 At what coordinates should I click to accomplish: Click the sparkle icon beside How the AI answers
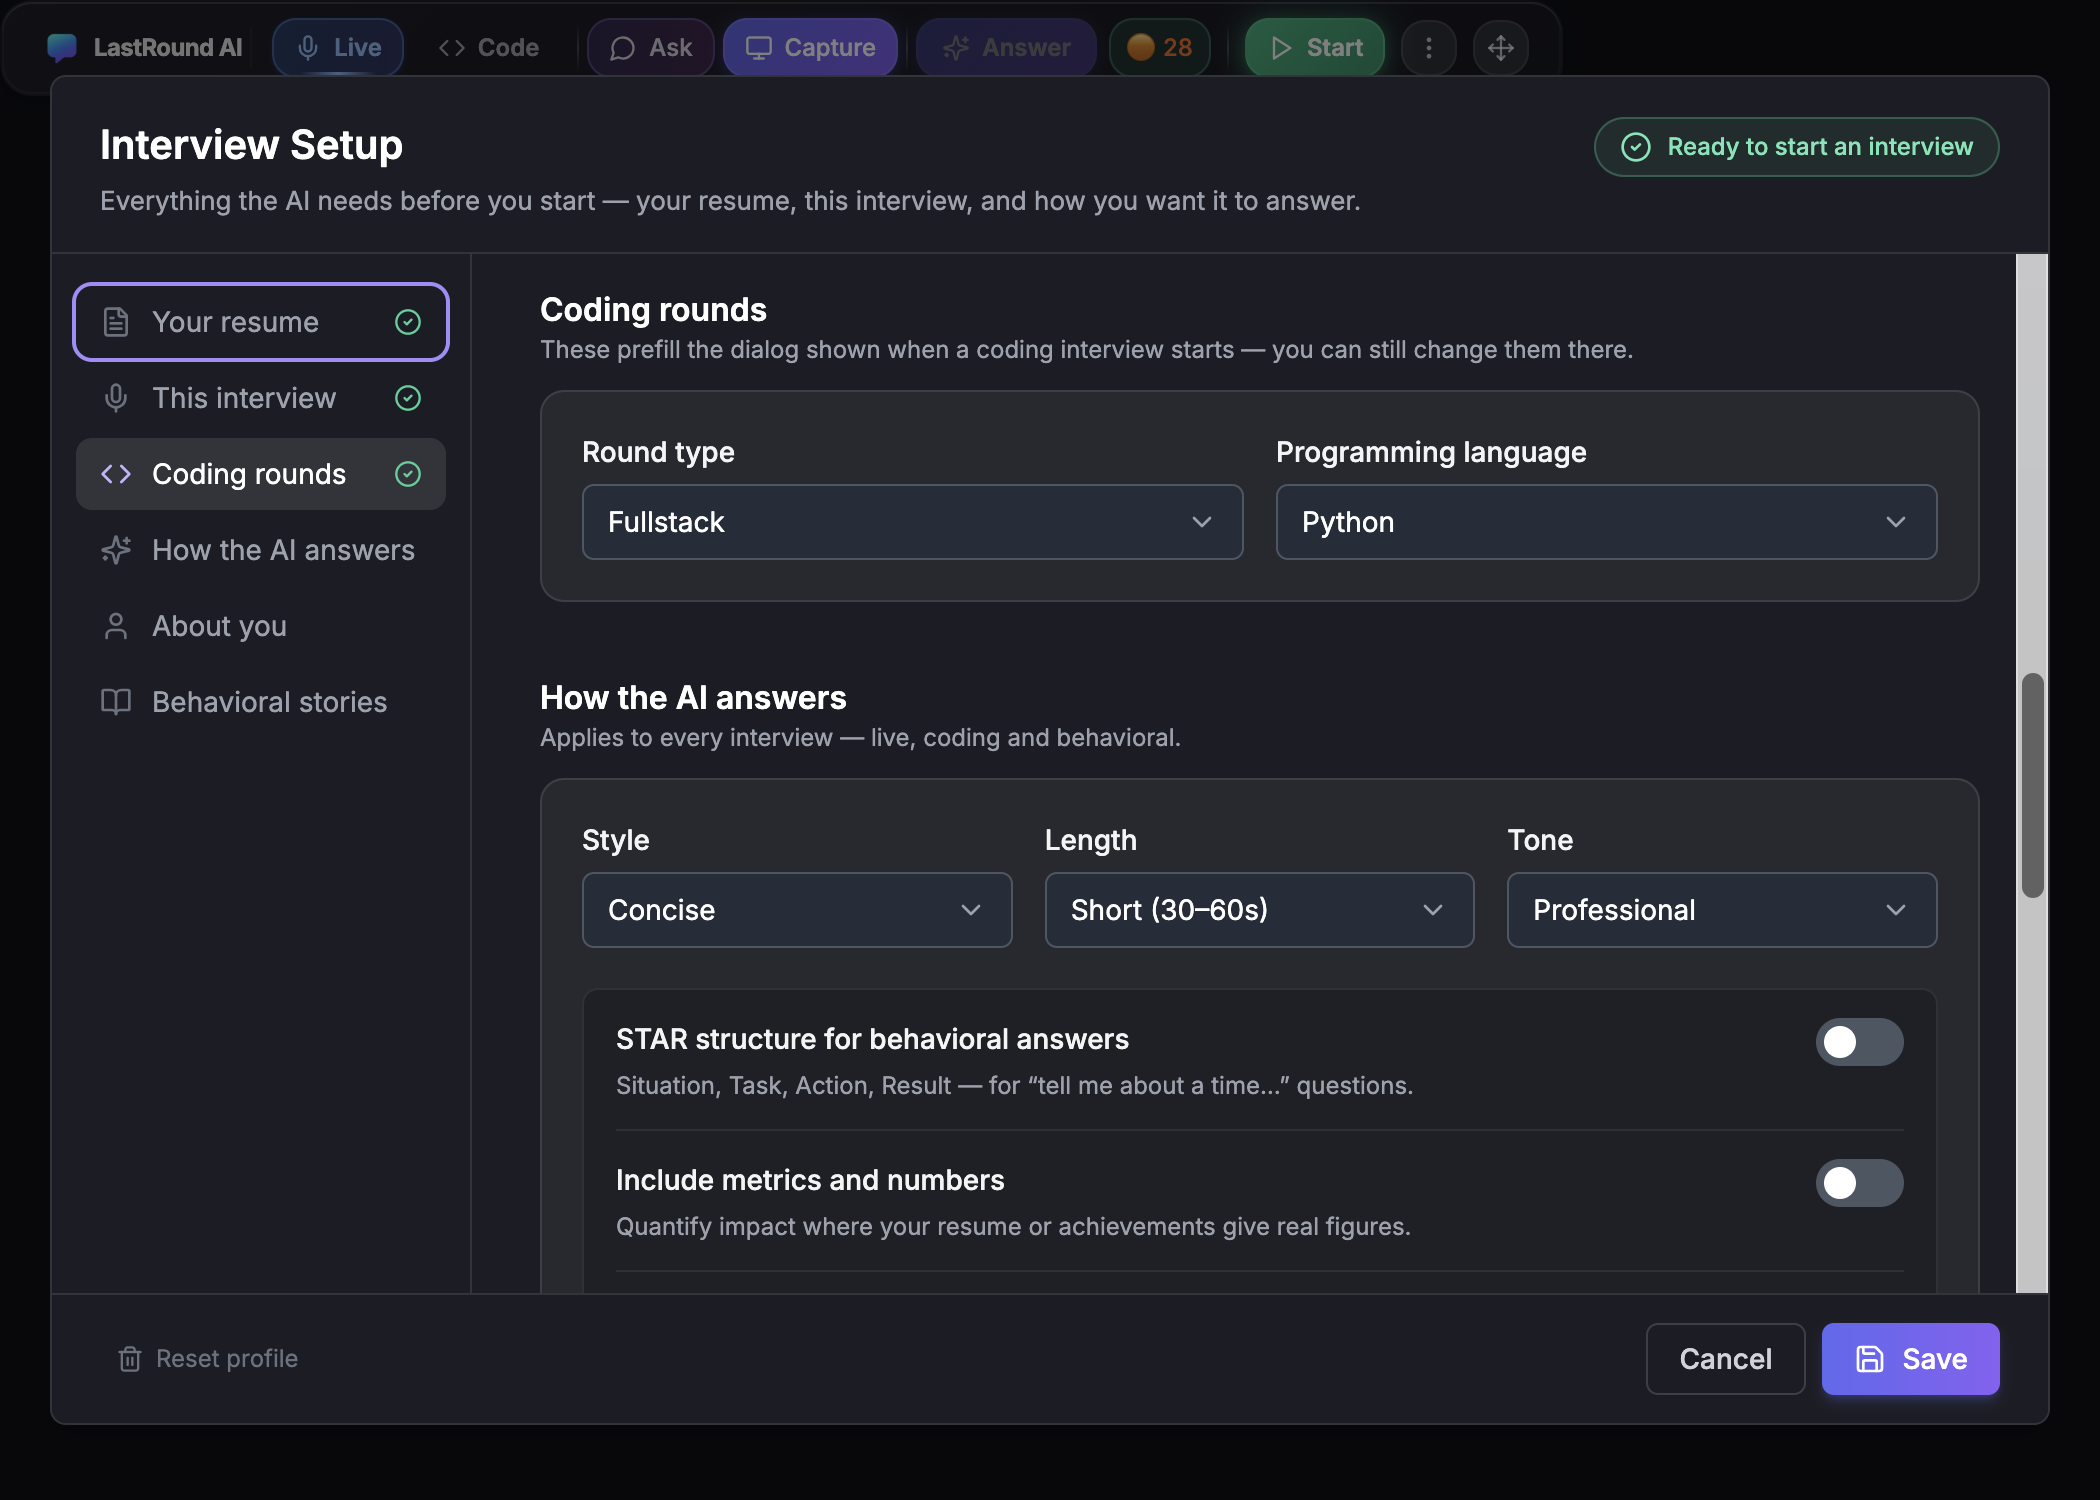click(116, 550)
